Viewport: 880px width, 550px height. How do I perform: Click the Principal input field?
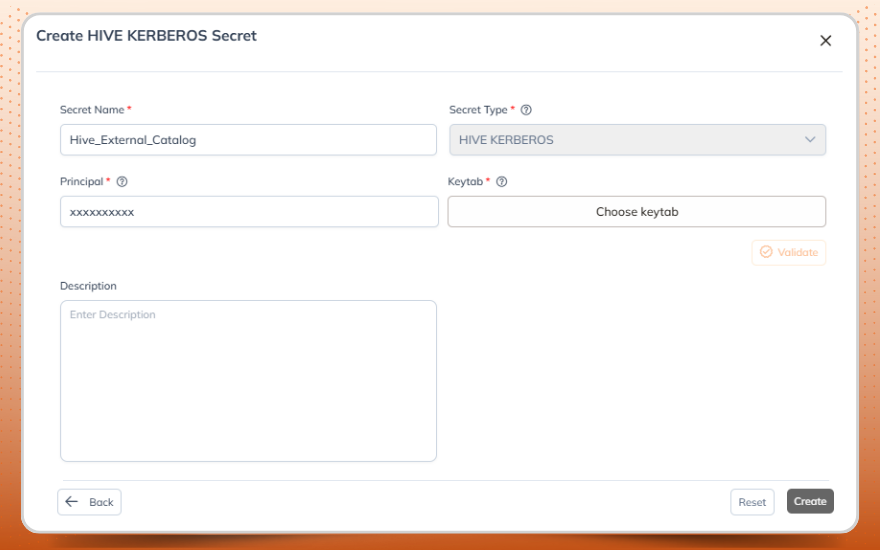click(x=249, y=212)
